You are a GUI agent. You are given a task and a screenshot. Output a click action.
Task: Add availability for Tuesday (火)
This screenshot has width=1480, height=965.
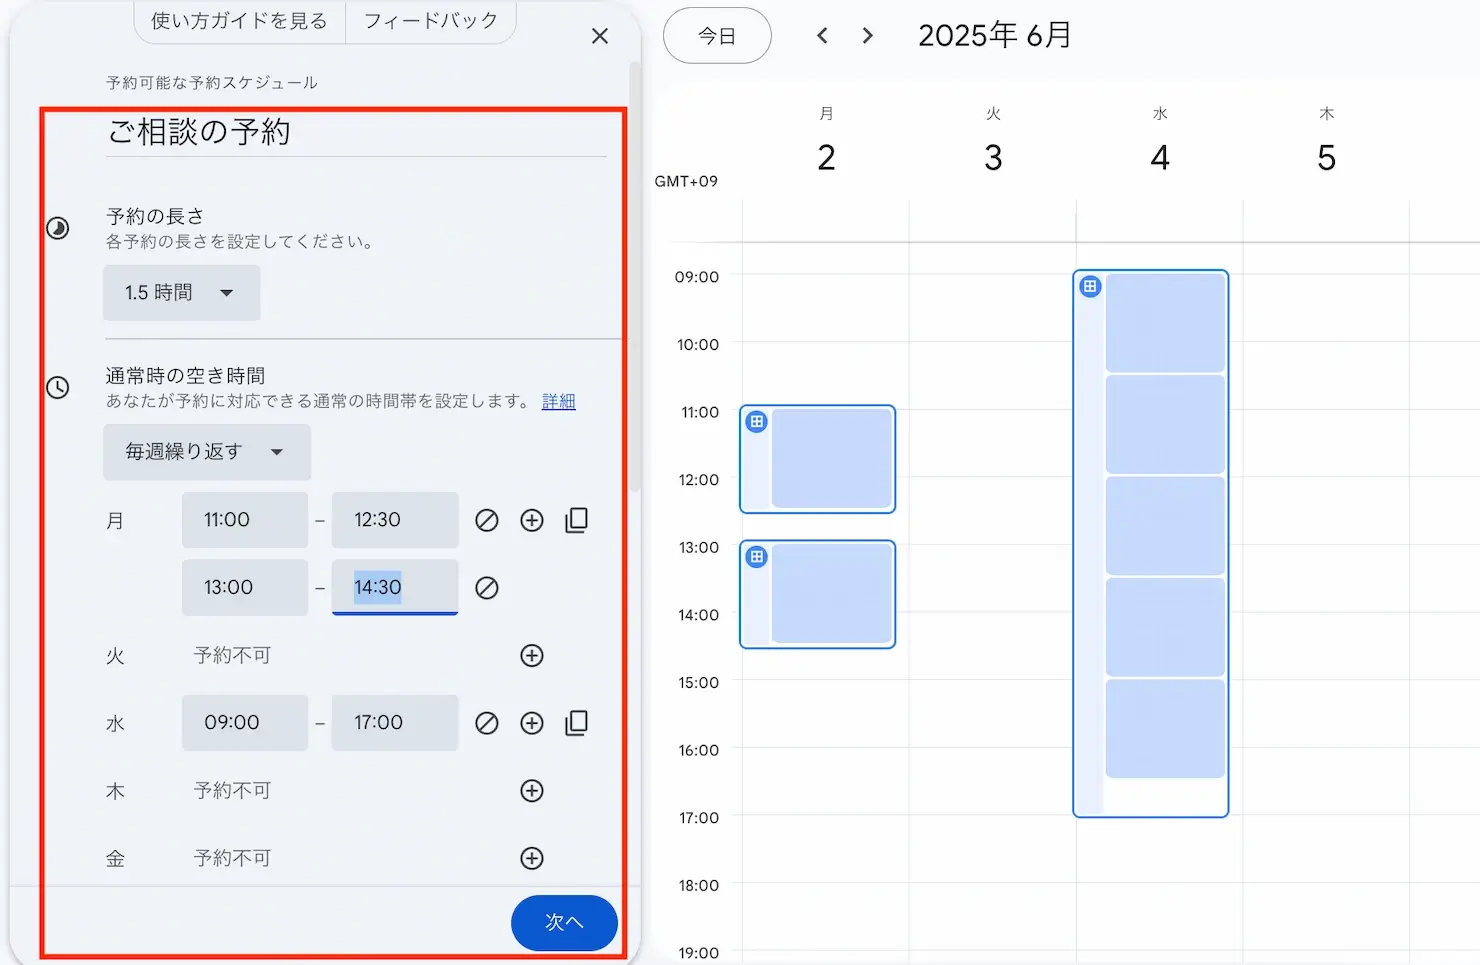[x=532, y=656]
